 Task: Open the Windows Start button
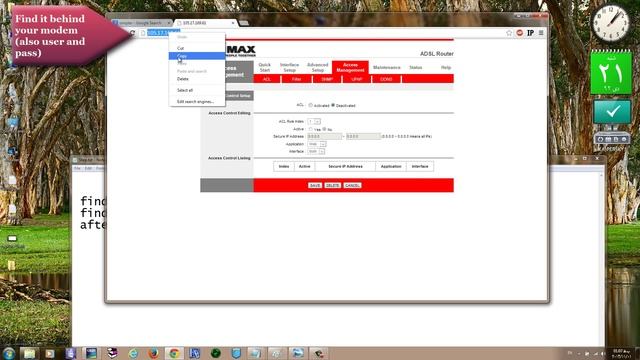pyautogui.click(x=8, y=353)
